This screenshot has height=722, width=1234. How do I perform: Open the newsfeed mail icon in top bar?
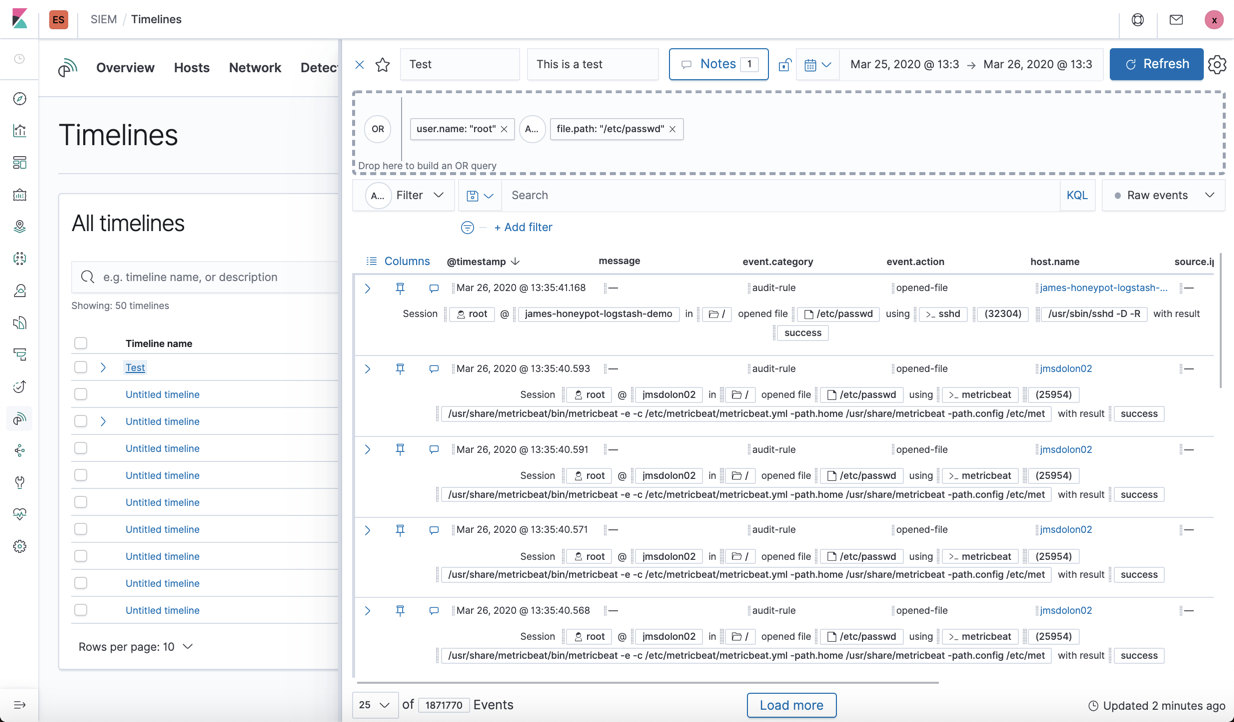[x=1176, y=20]
